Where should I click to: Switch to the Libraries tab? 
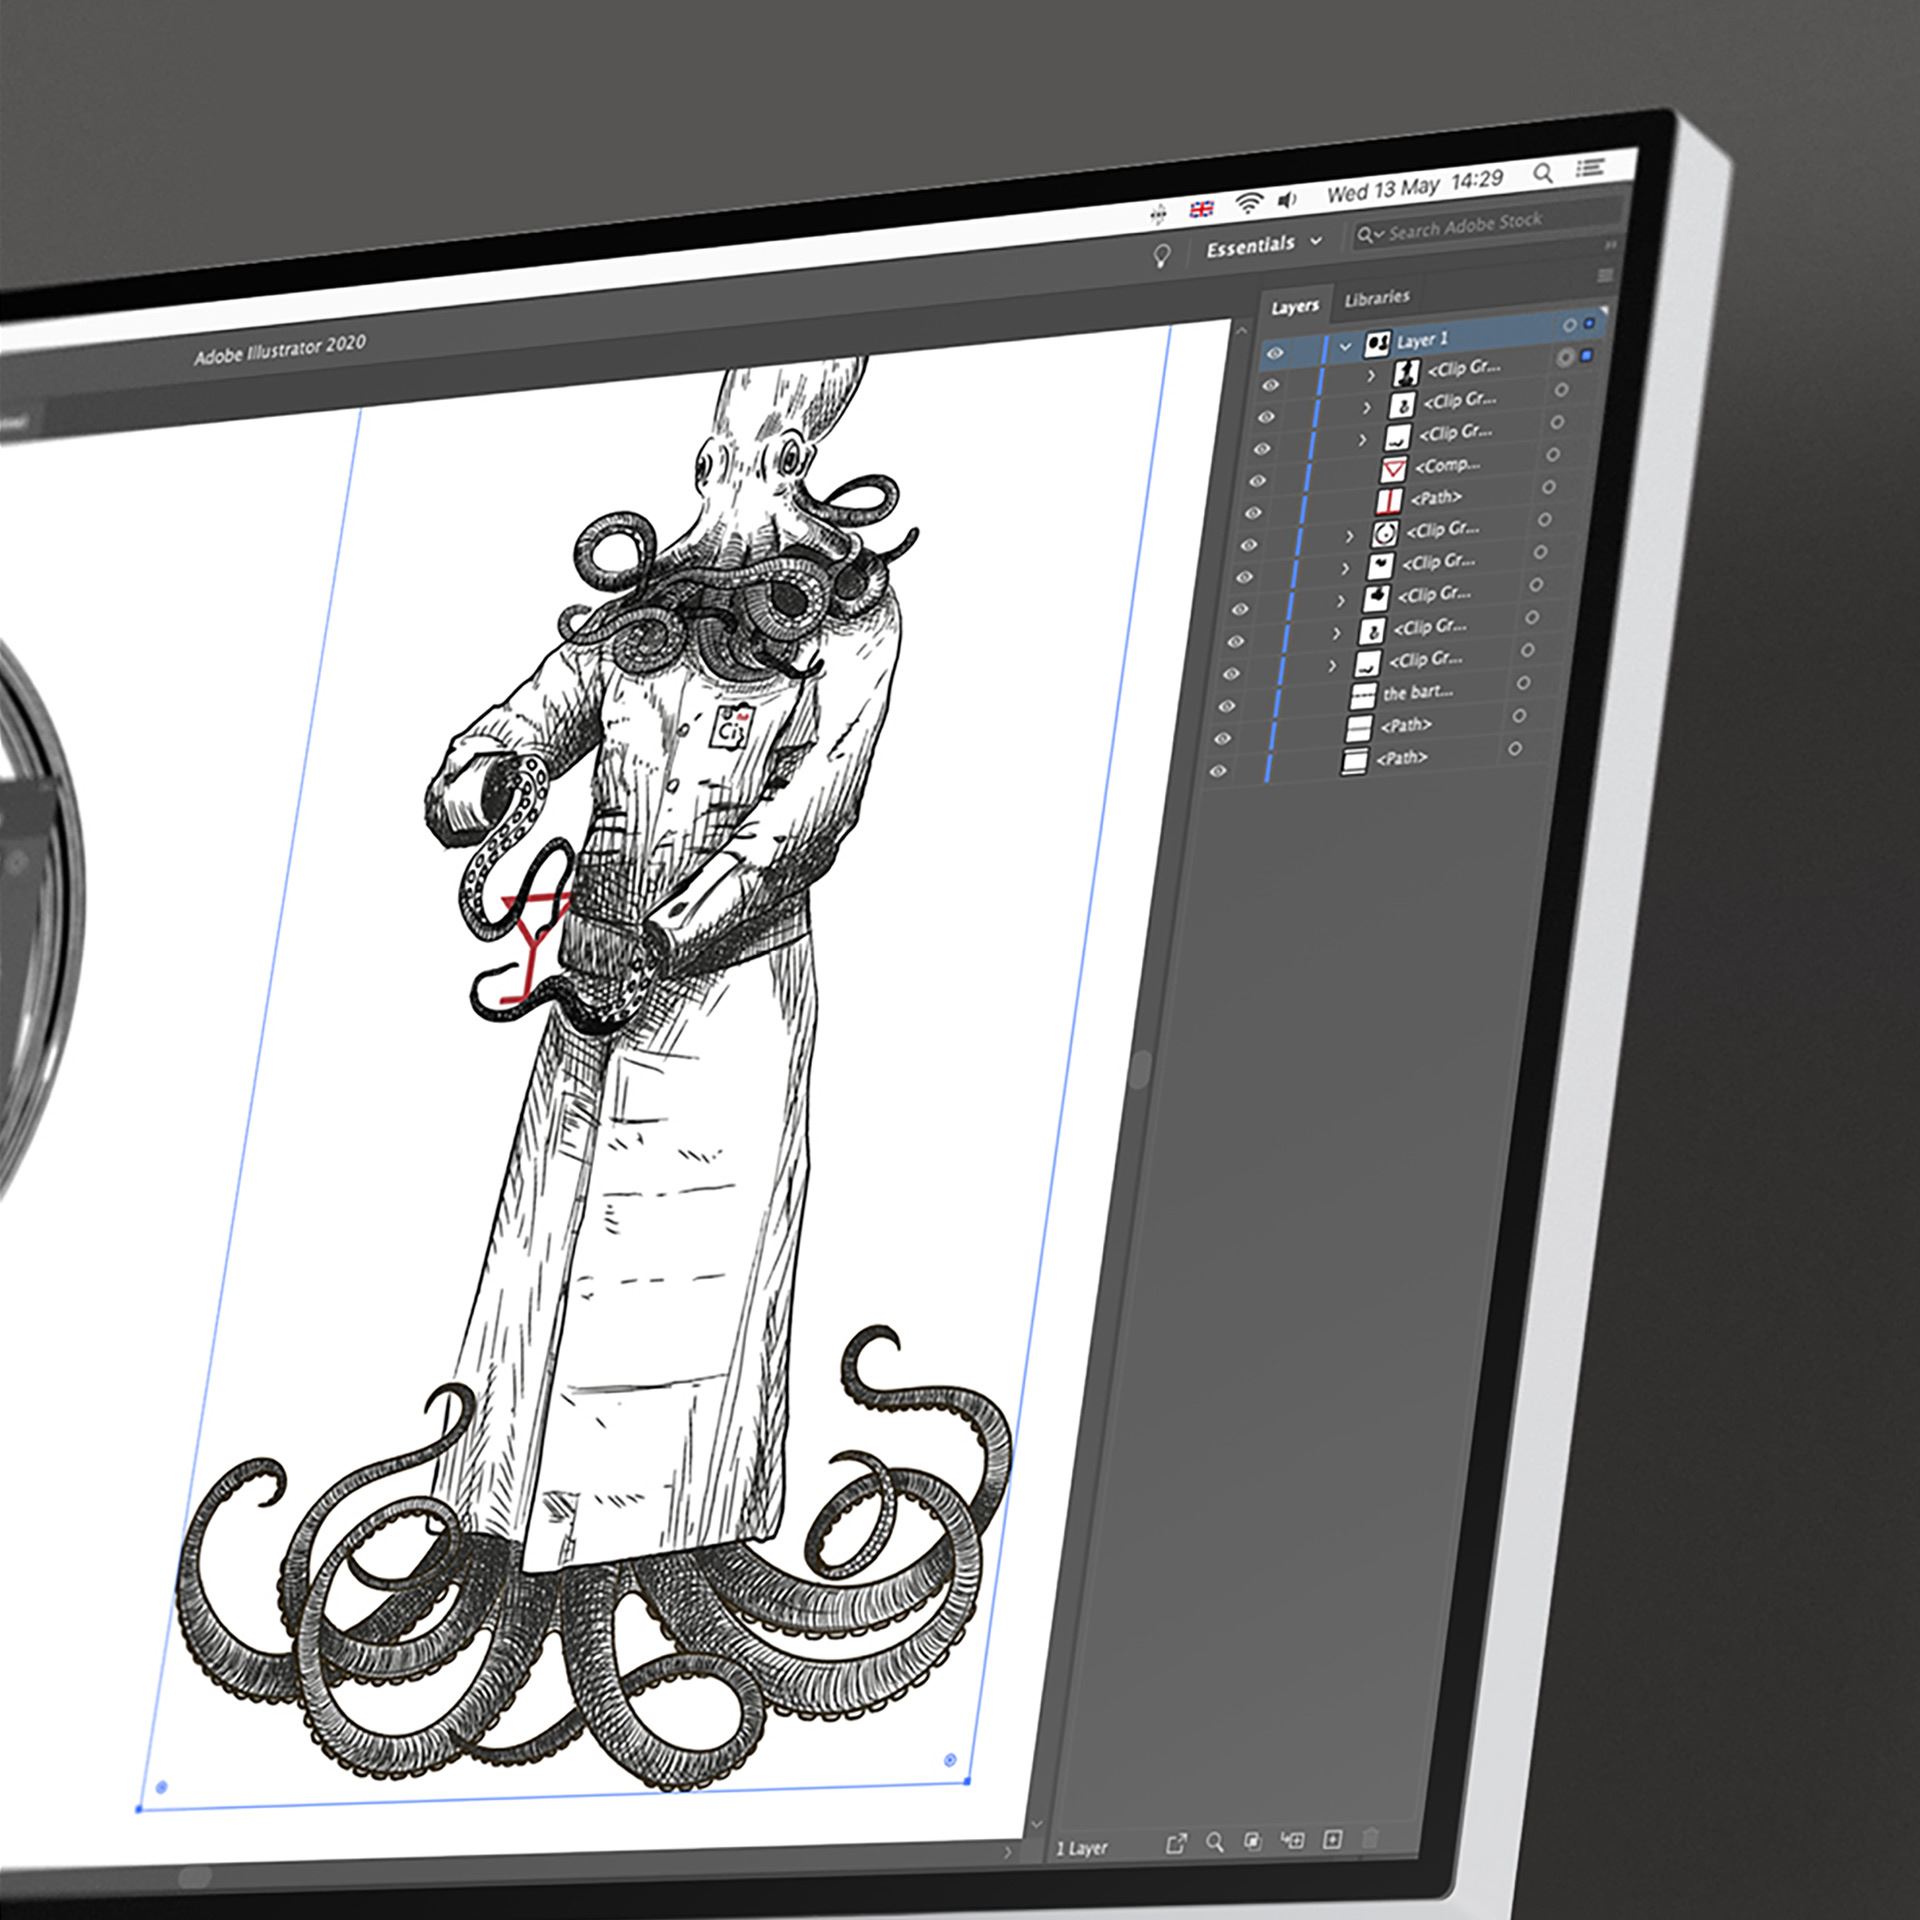[1377, 298]
